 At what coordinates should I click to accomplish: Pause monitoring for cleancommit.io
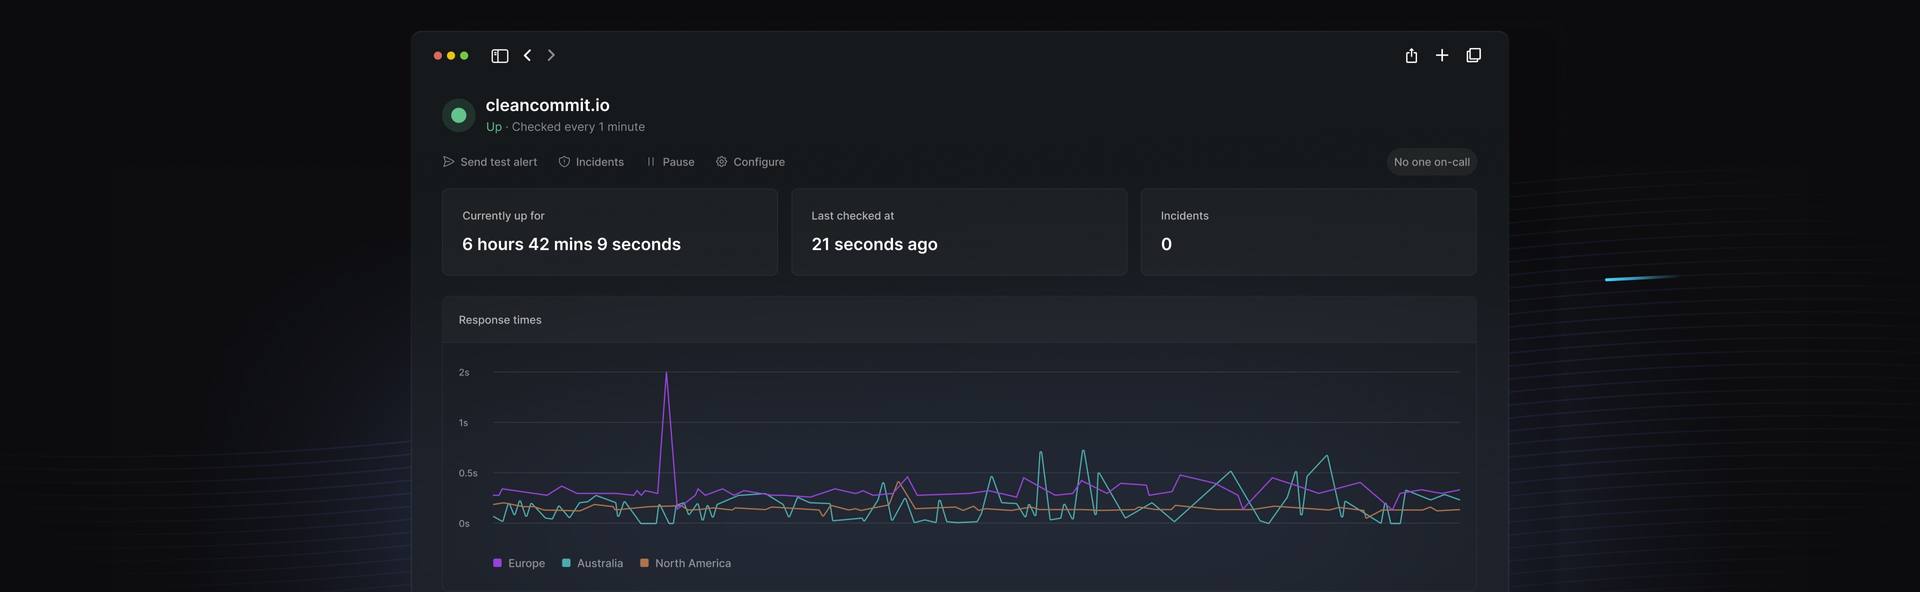(x=670, y=162)
